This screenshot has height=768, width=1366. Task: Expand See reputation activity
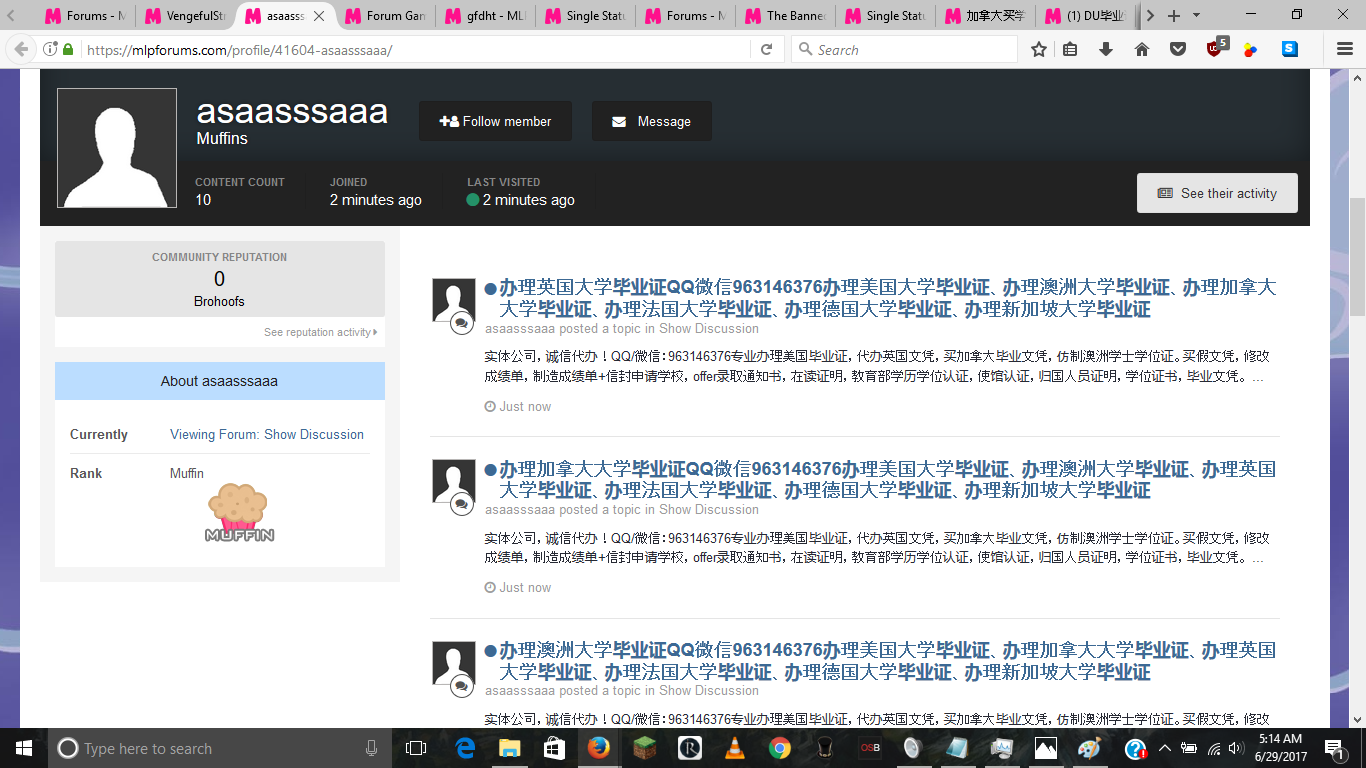320,332
